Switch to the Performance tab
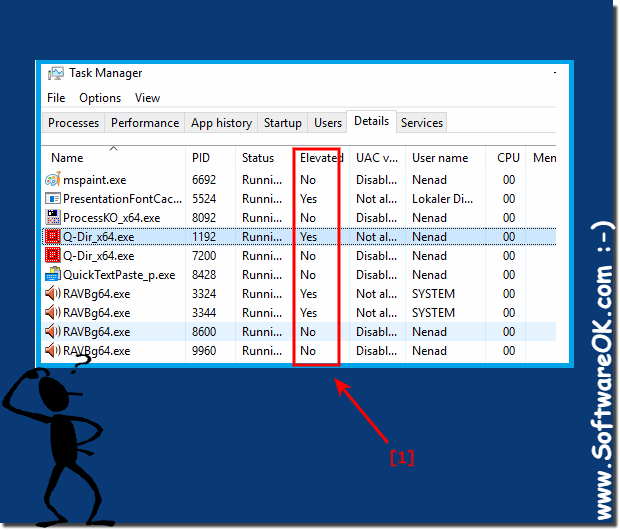This screenshot has height=530, width=620. click(145, 123)
